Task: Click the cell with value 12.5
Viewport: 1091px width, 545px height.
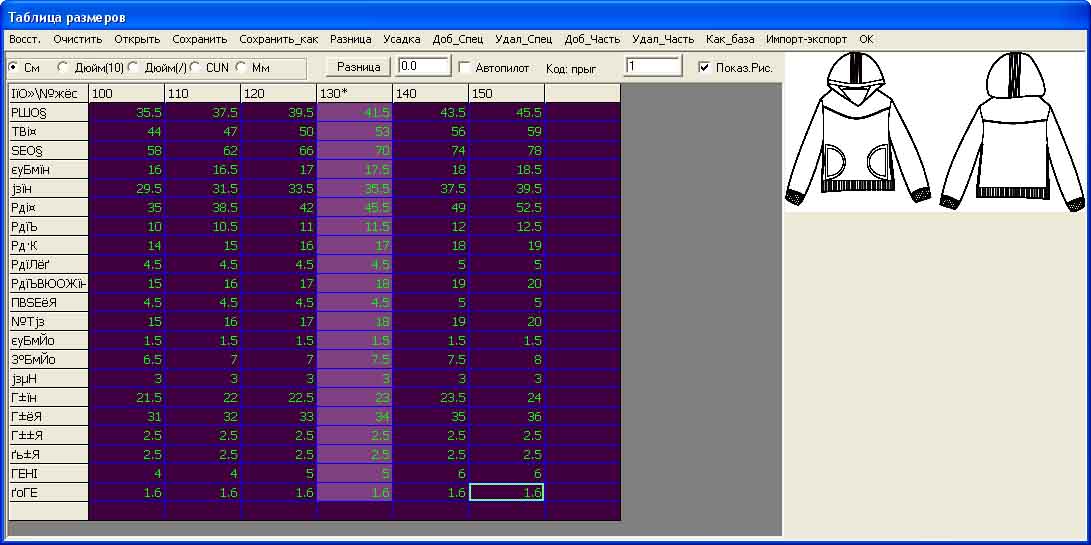Action: point(506,226)
